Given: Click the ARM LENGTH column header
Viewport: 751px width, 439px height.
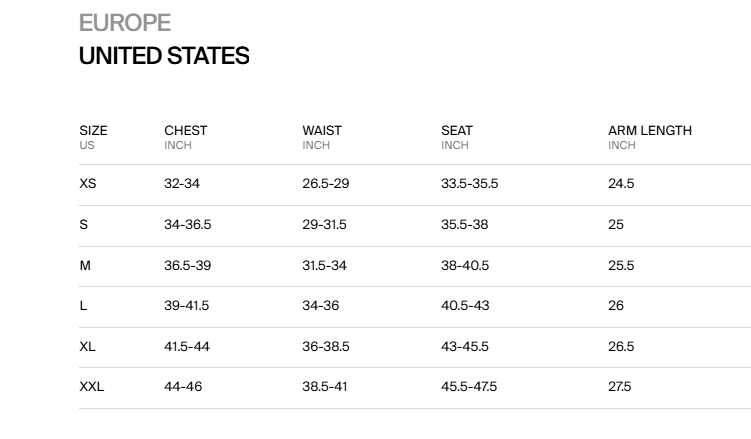Looking at the screenshot, I should click(x=649, y=131).
